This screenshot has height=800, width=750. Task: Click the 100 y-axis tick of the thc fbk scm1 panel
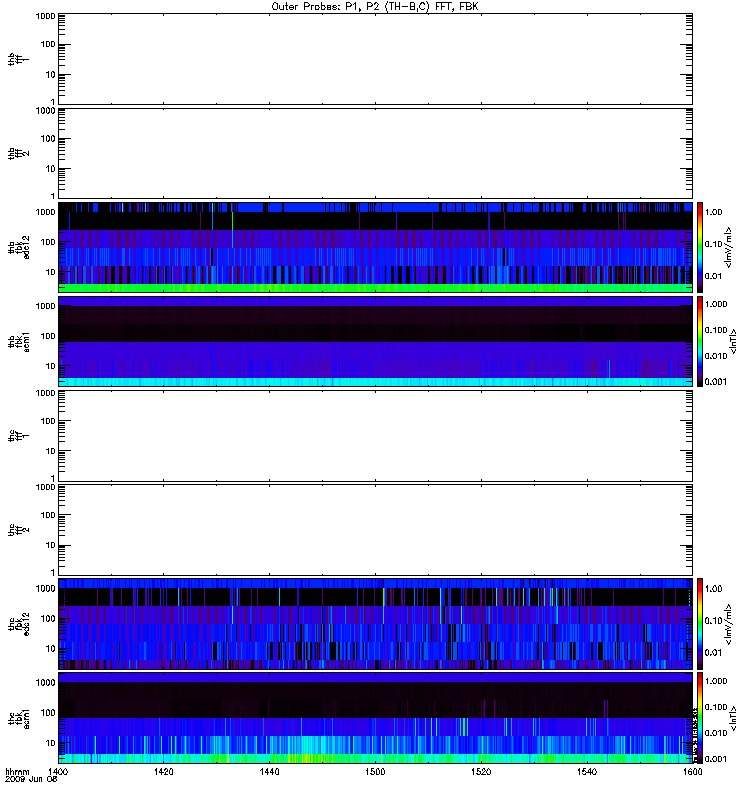coord(48,713)
